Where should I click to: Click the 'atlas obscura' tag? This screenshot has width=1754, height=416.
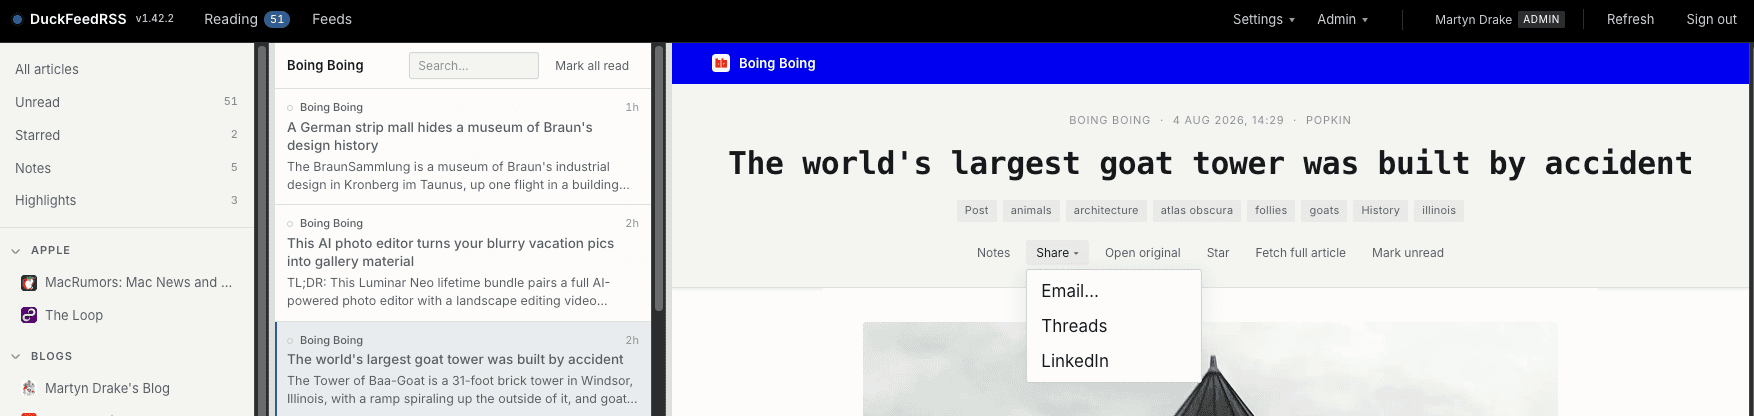pyautogui.click(x=1196, y=211)
